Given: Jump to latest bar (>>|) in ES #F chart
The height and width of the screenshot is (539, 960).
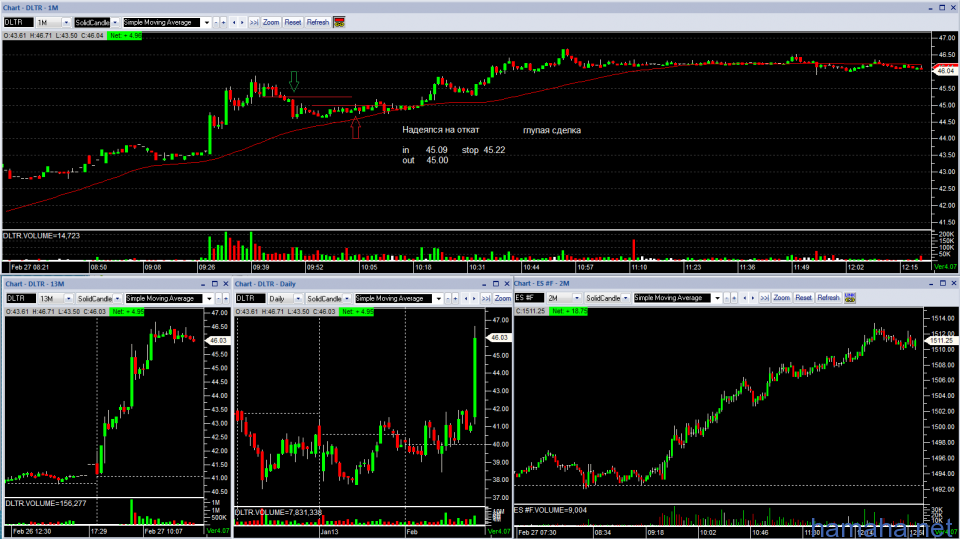Looking at the screenshot, I should coord(765,298).
